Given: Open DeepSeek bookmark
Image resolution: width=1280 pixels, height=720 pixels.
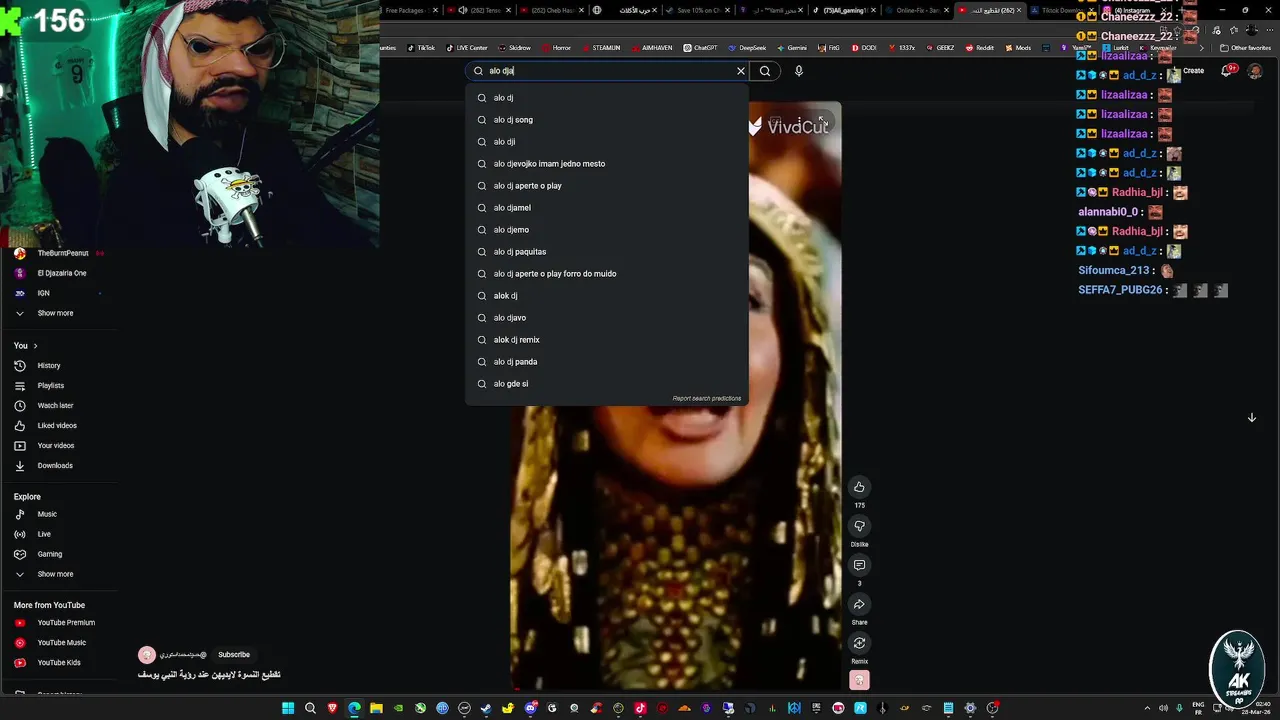Looking at the screenshot, I should [747, 48].
